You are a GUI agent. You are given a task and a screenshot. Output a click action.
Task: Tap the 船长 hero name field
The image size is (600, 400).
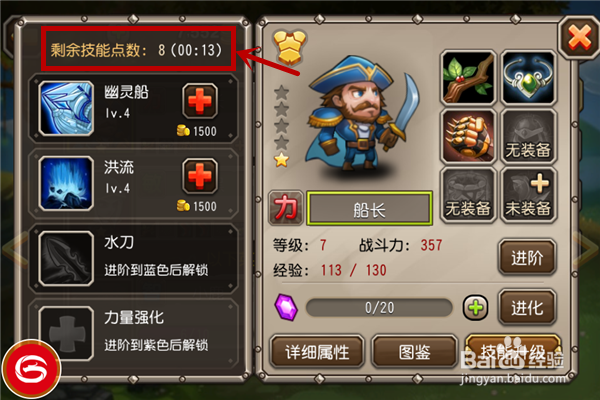(x=369, y=209)
